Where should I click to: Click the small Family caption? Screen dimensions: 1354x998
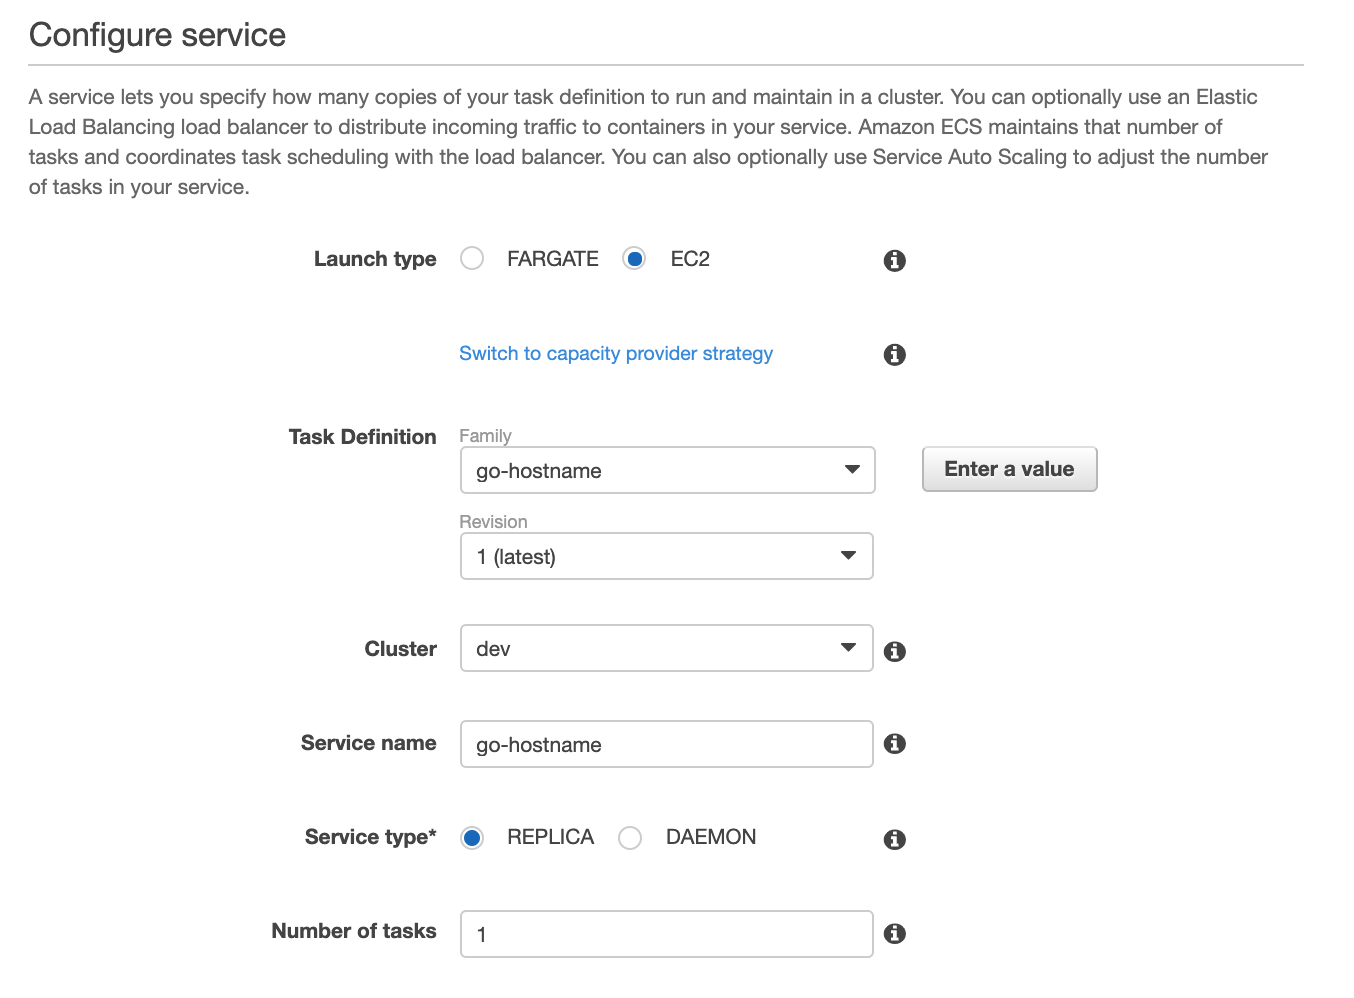485,436
